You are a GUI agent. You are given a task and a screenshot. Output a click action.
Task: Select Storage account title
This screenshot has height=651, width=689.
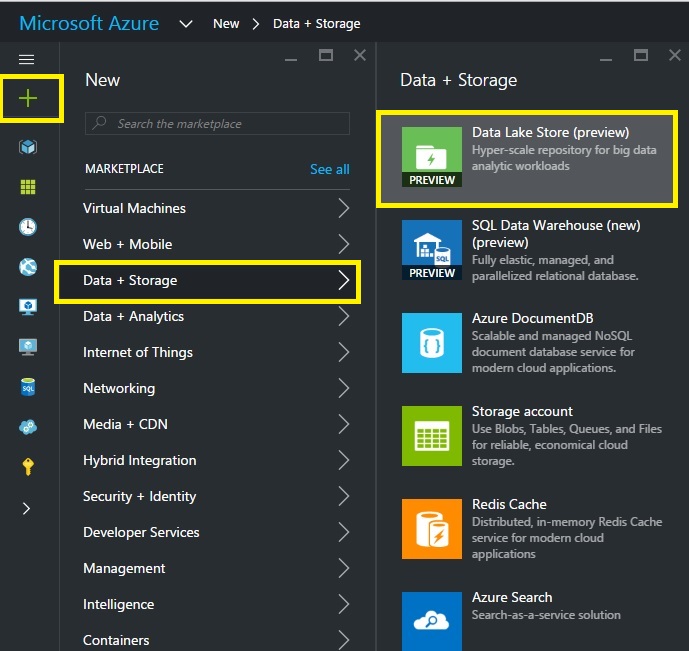(522, 411)
